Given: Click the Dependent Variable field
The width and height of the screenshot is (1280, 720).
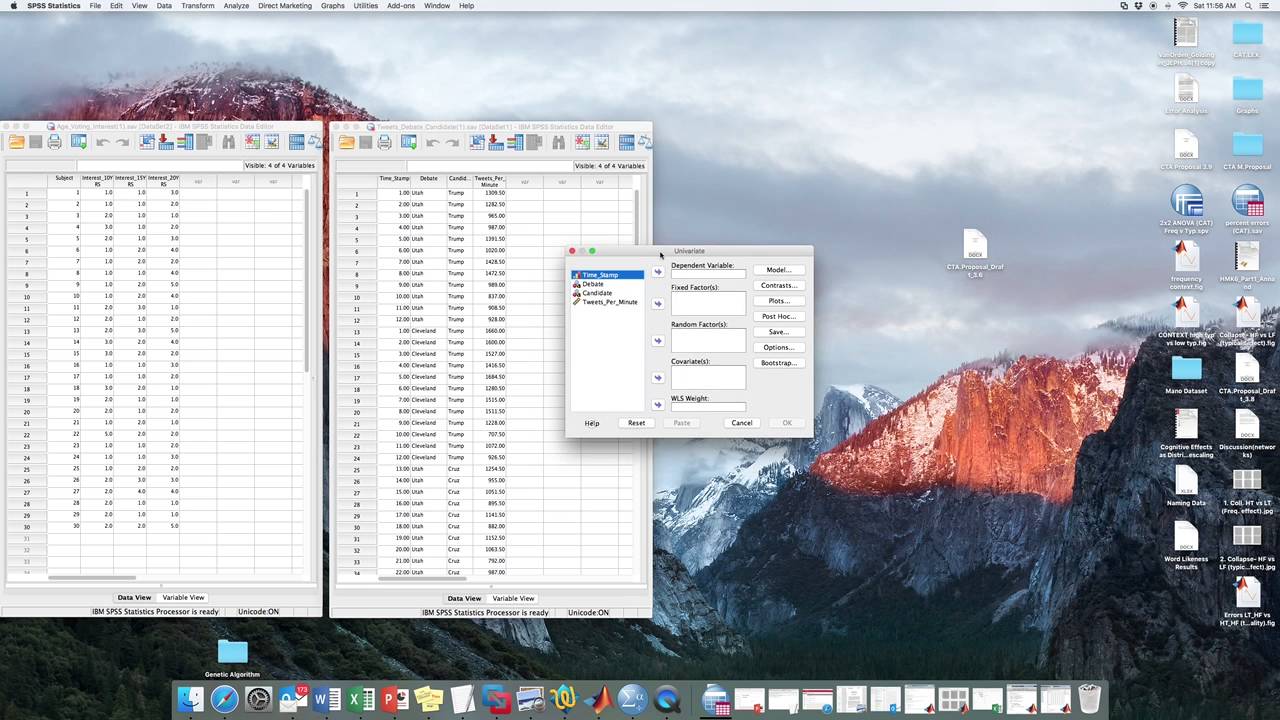Looking at the screenshot, I should [x=708, y=274].
